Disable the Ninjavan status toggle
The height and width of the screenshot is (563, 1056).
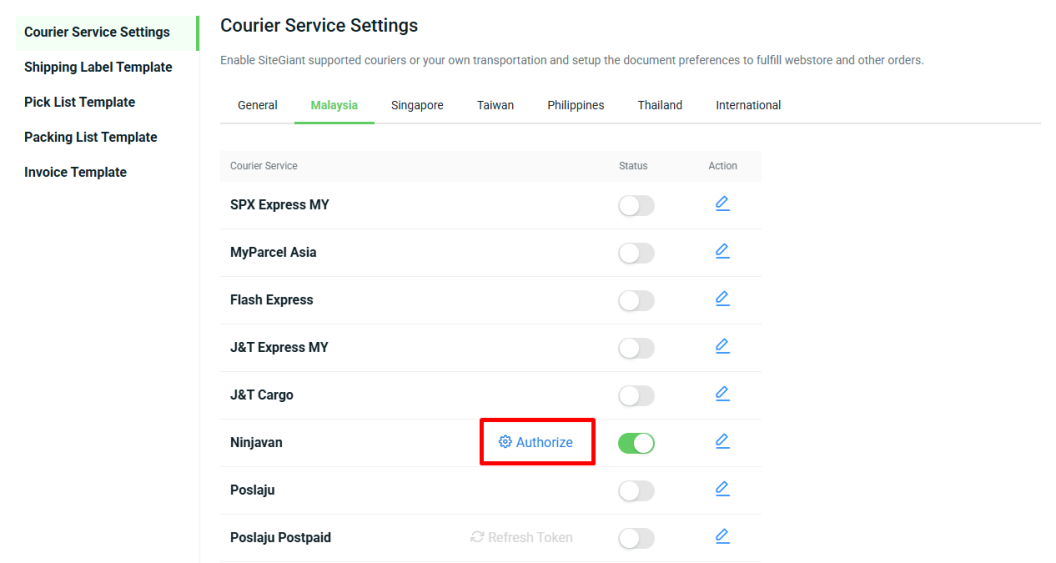point(636,443)
